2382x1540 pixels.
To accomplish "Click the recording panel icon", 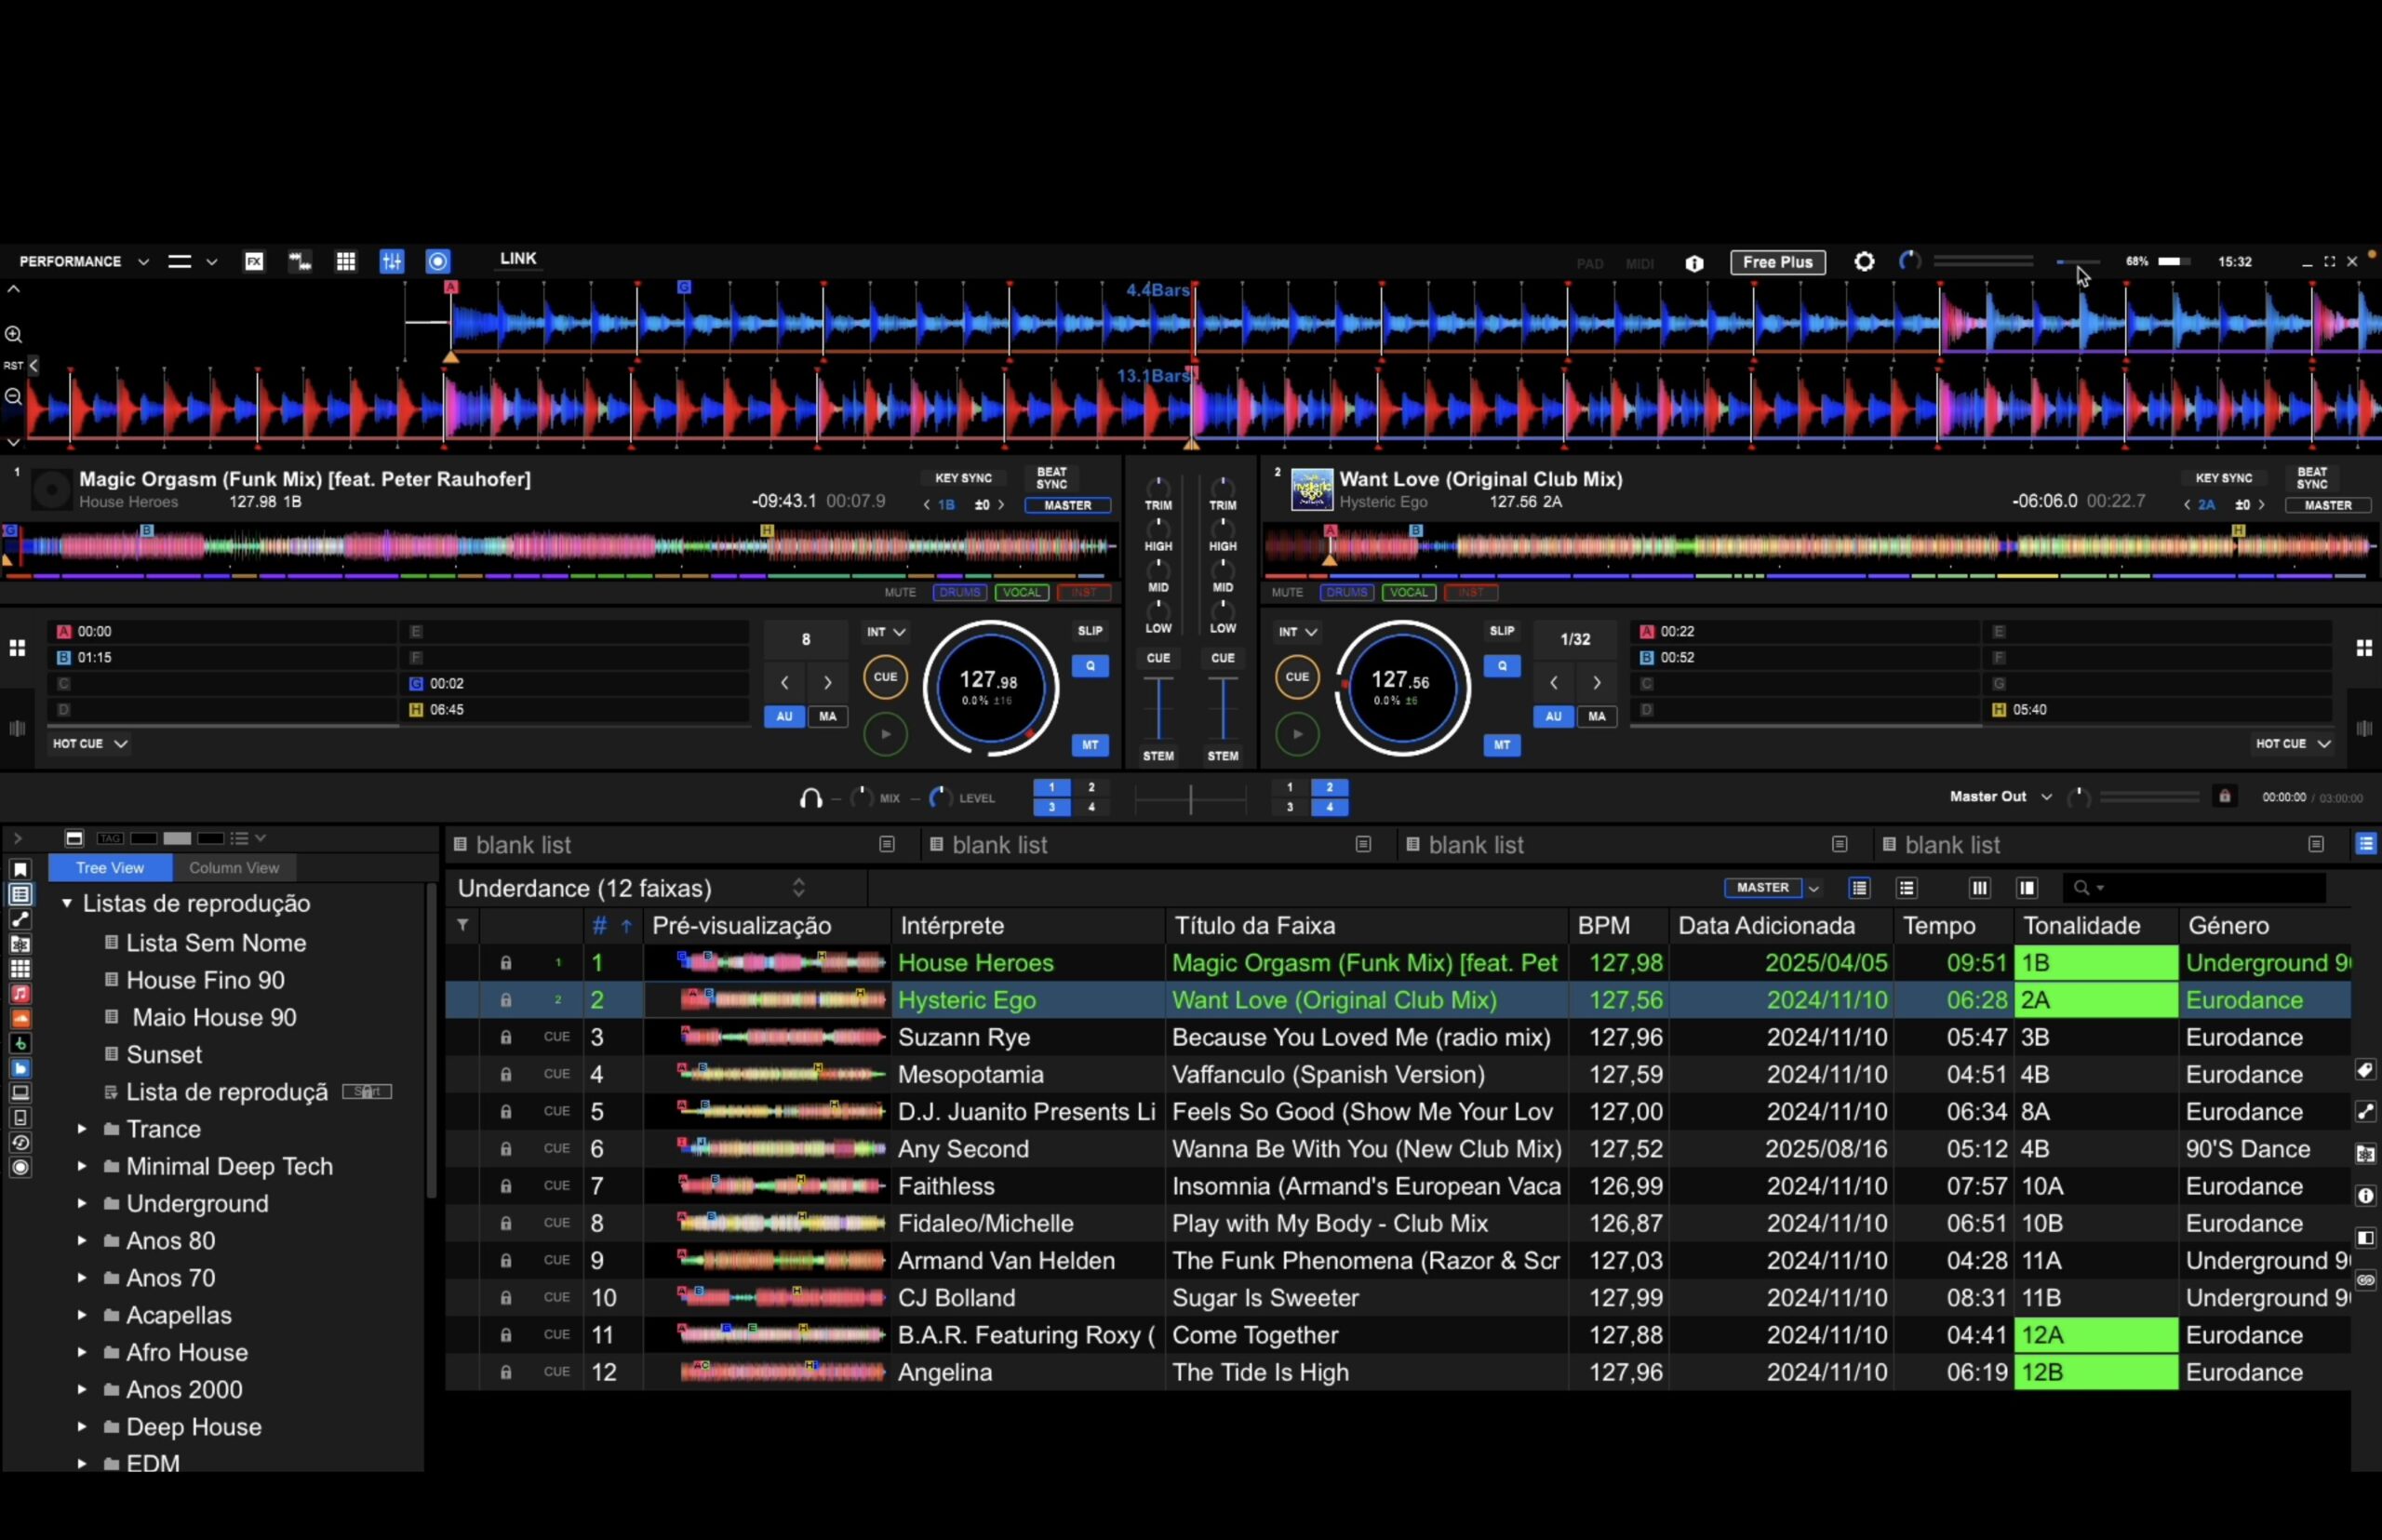I will pyautogui.click(x=438, y=262).
